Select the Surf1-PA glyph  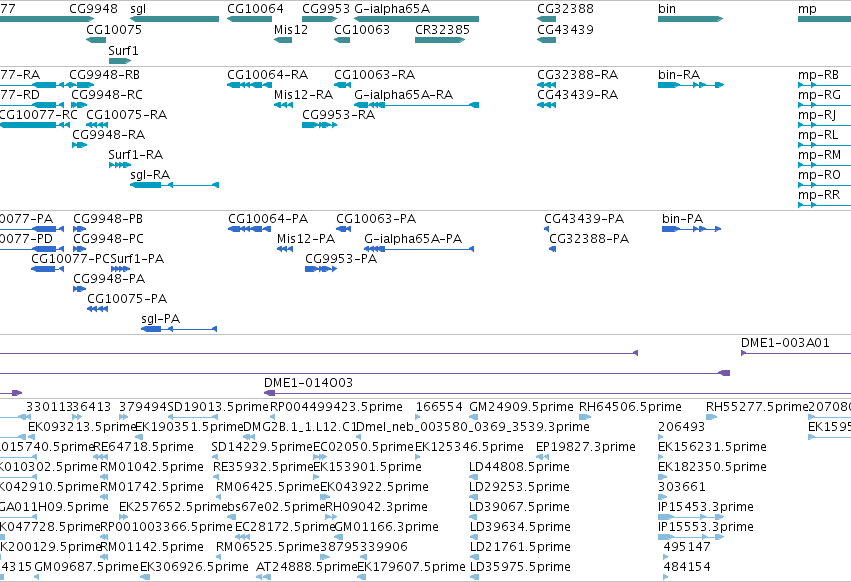pyautogui.click(x=120, y=269)
